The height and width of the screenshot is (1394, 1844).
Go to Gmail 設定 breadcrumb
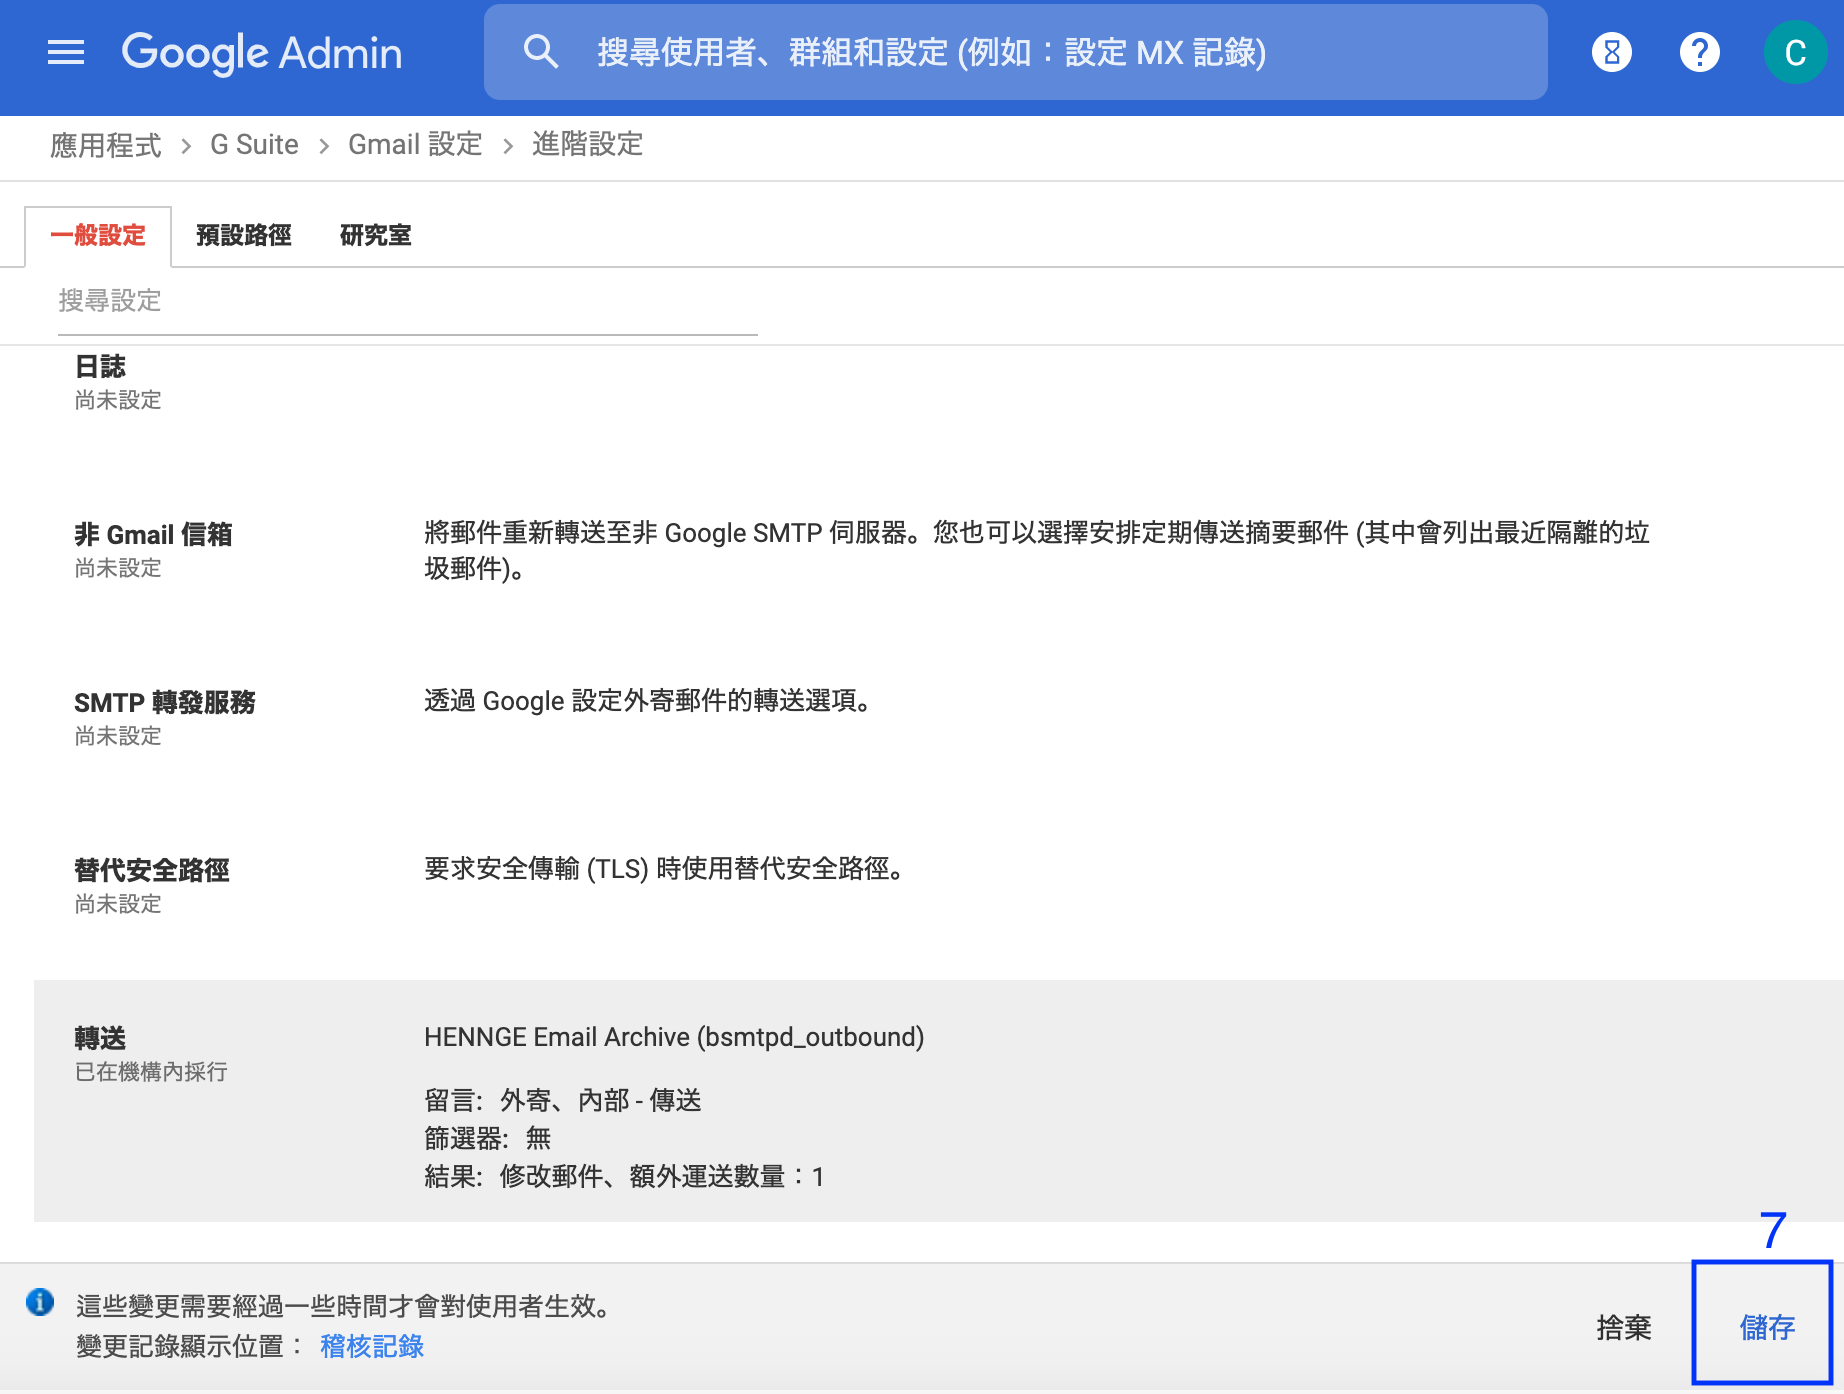coord(415,145)
